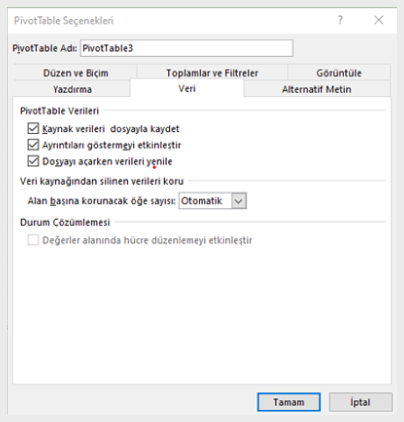Check Değerler alanında hücre düzenlemeyi etkinleştir
The height and width of the screenshot is (422, 404).
[x=33, y=240]
